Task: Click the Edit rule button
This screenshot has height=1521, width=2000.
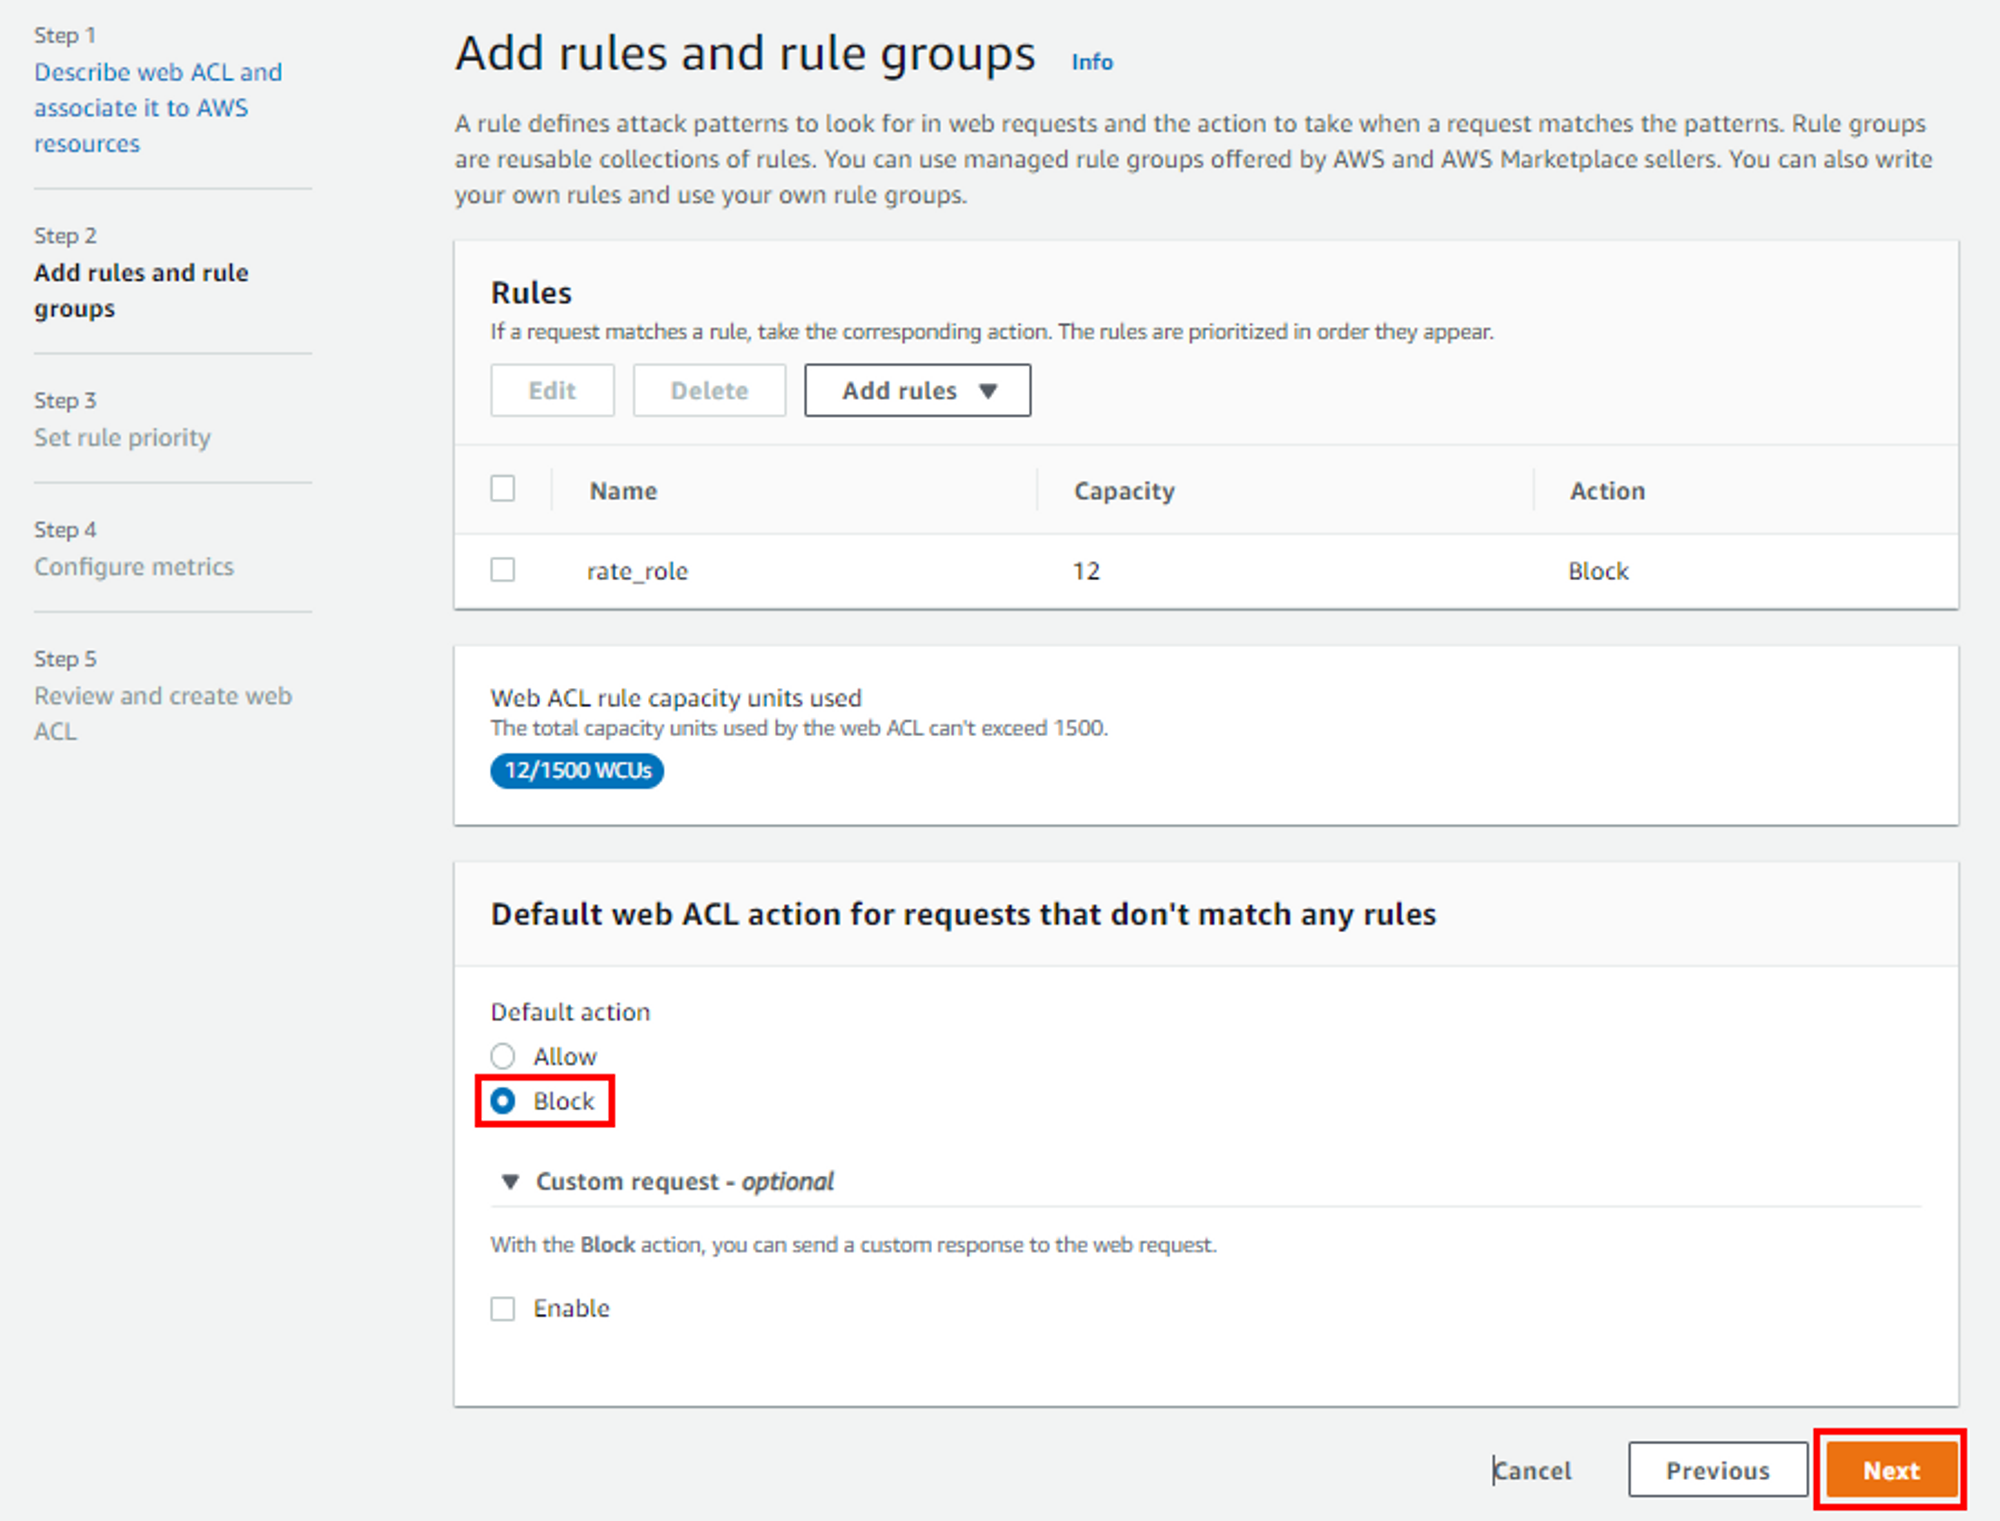Action: coord(552,391)
